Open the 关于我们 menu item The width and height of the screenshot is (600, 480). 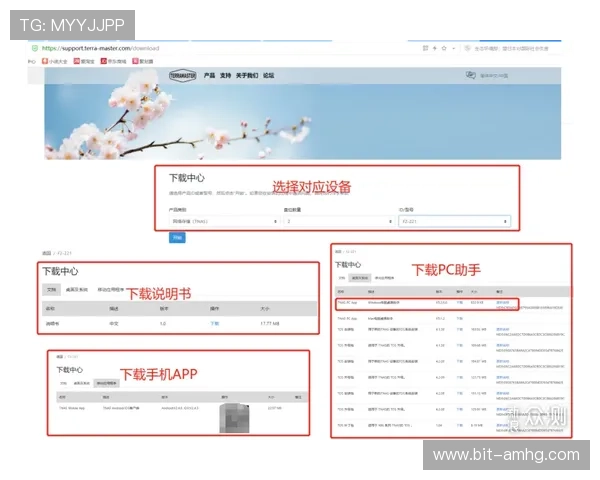tap(247, 75)
